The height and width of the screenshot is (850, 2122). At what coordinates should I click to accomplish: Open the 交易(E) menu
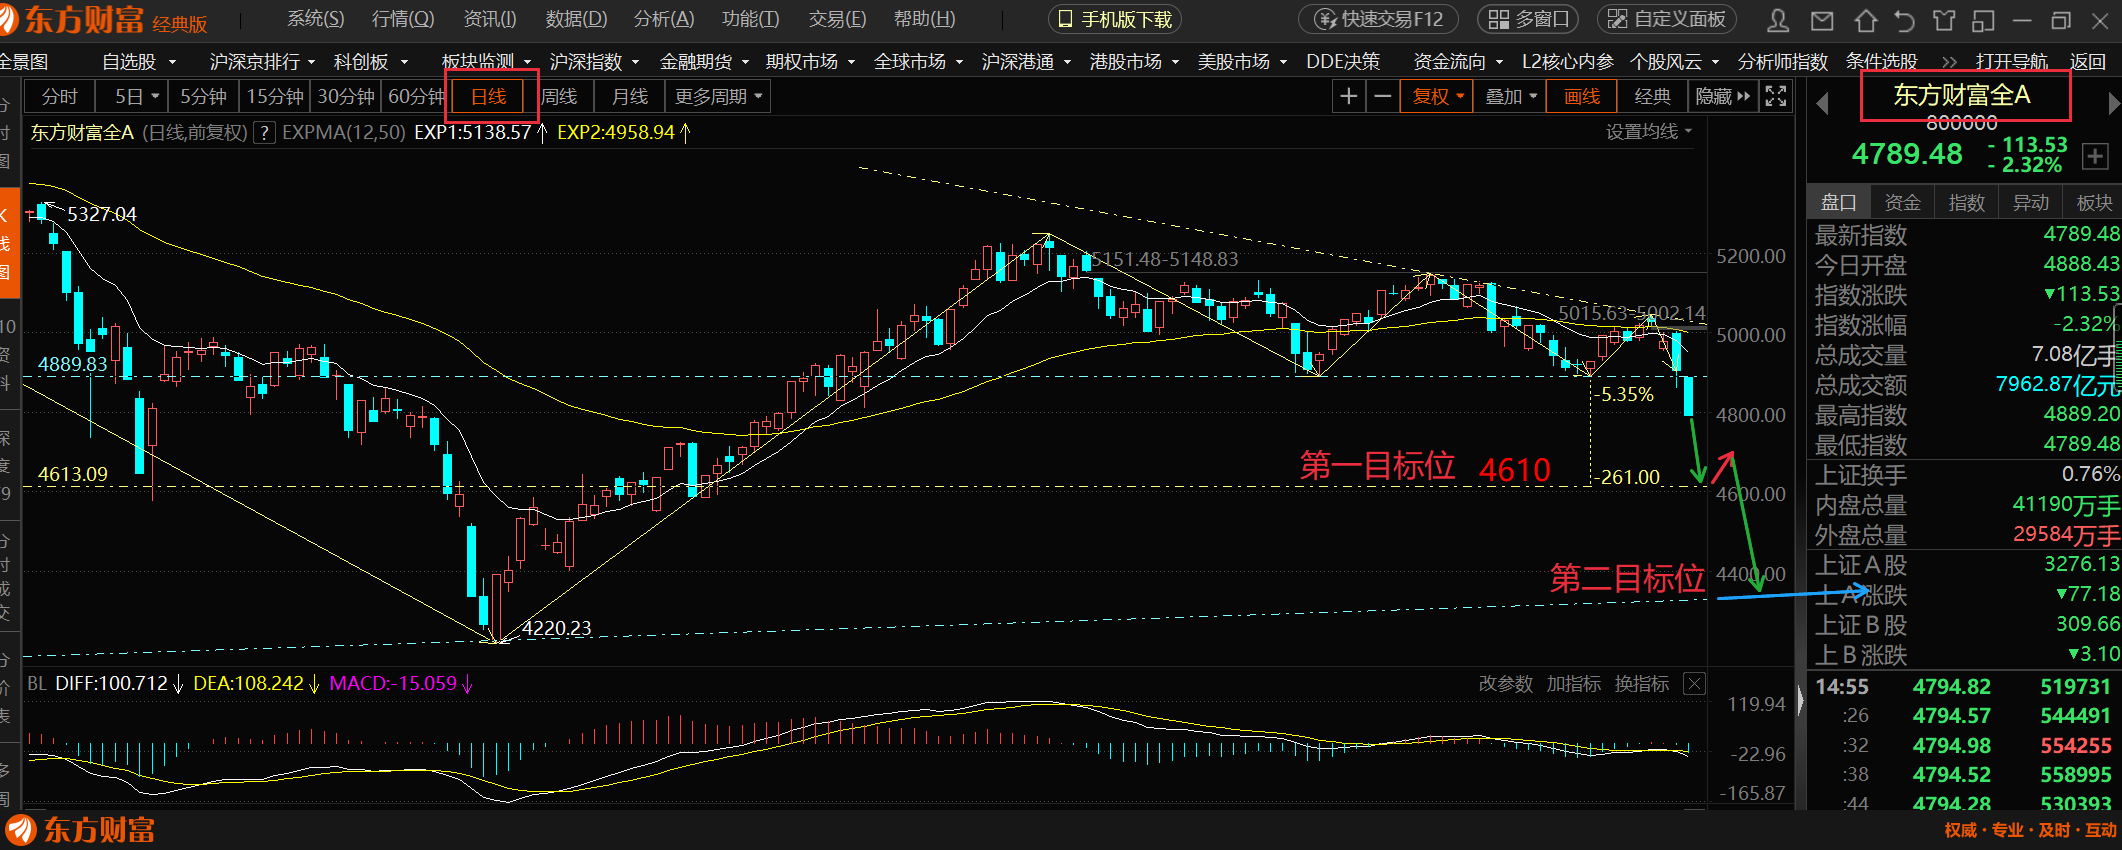pyautogui.click(x=837, y=19)
